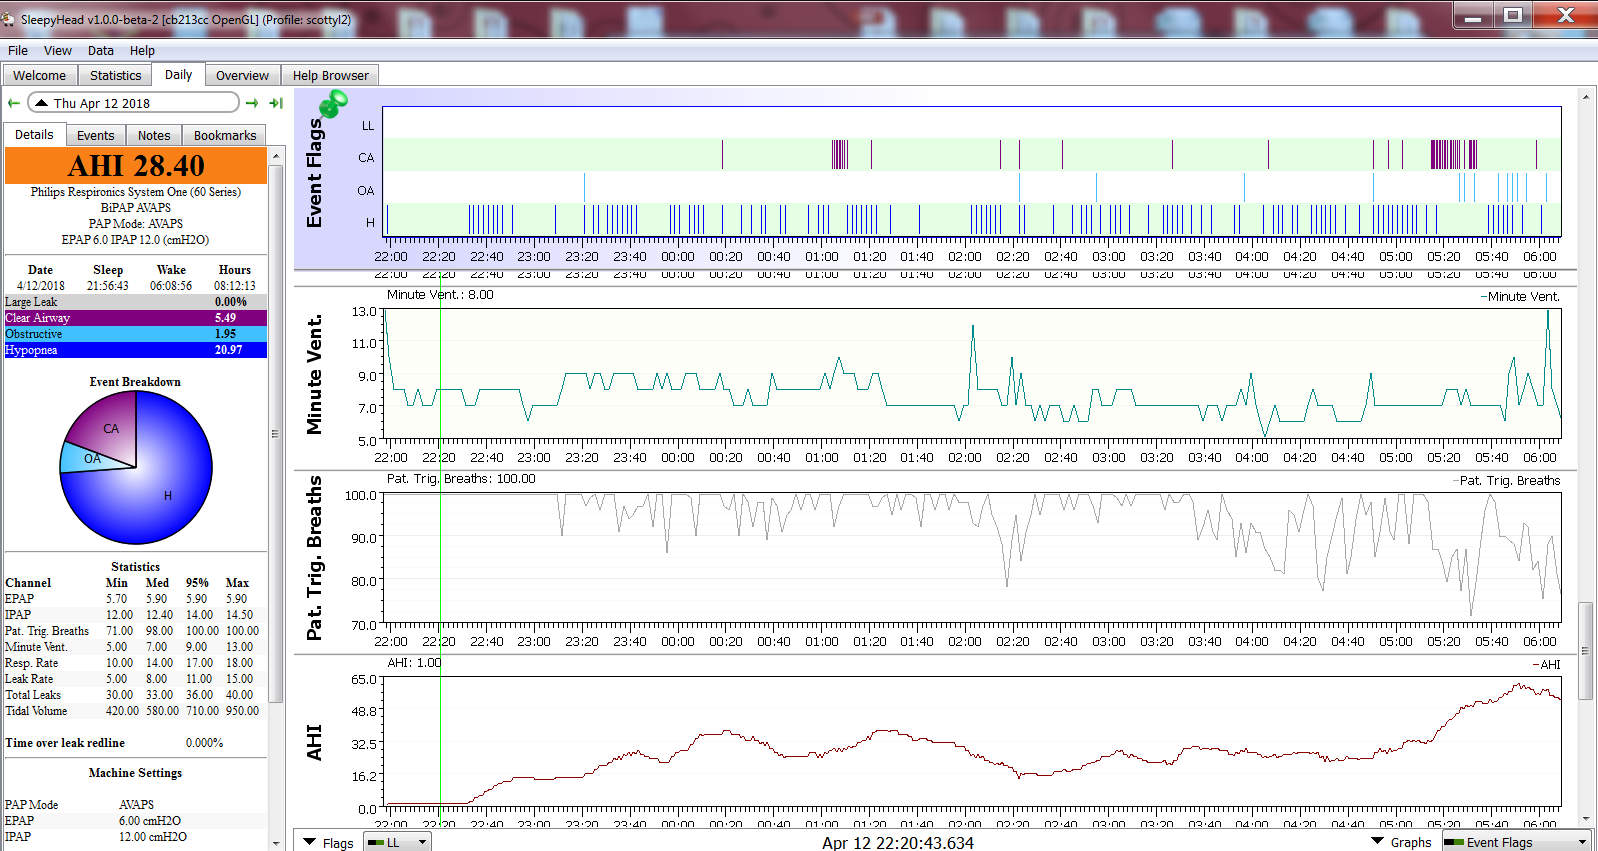Click the AHI graph vertical title

coord(314,743)
